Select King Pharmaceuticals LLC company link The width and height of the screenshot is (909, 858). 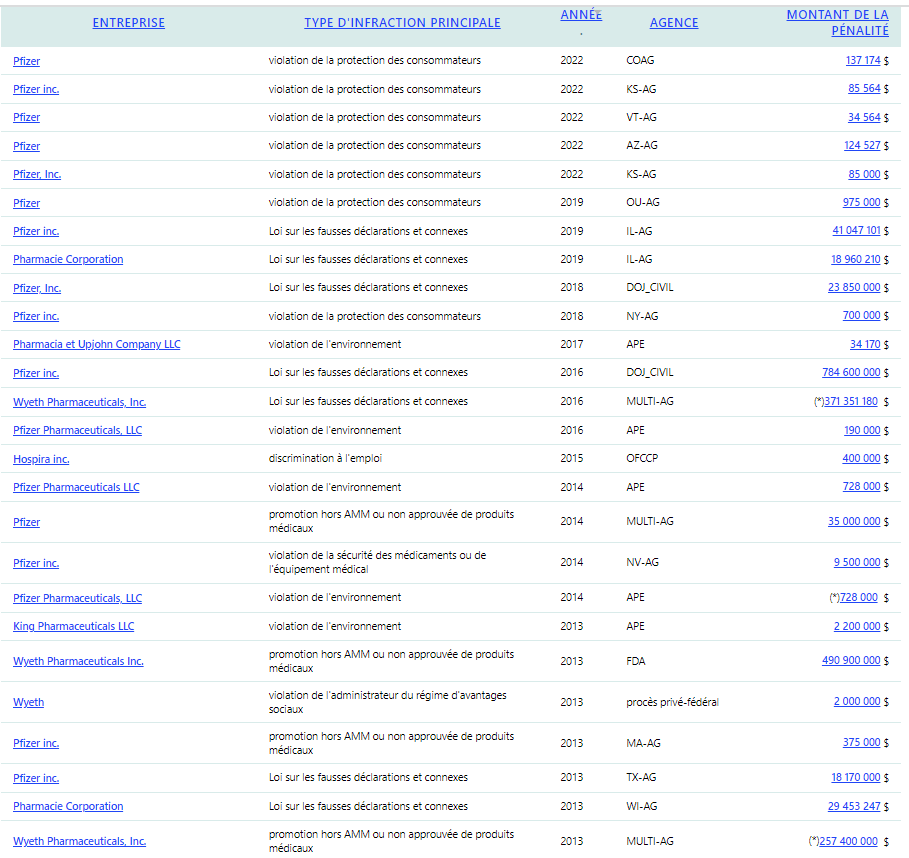tap(73, 627)
